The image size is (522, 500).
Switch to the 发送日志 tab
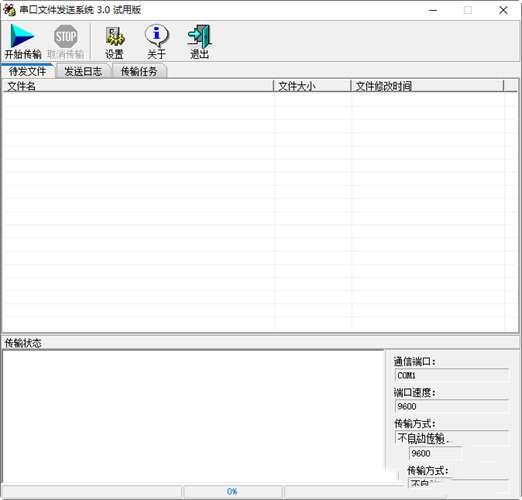[83, 71]
